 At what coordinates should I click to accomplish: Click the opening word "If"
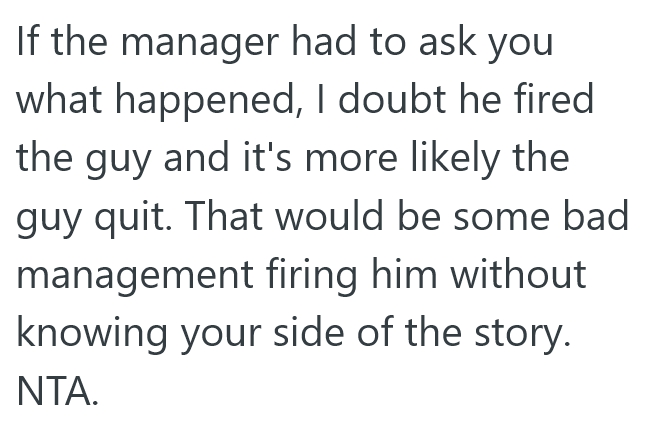coord(28,44)
